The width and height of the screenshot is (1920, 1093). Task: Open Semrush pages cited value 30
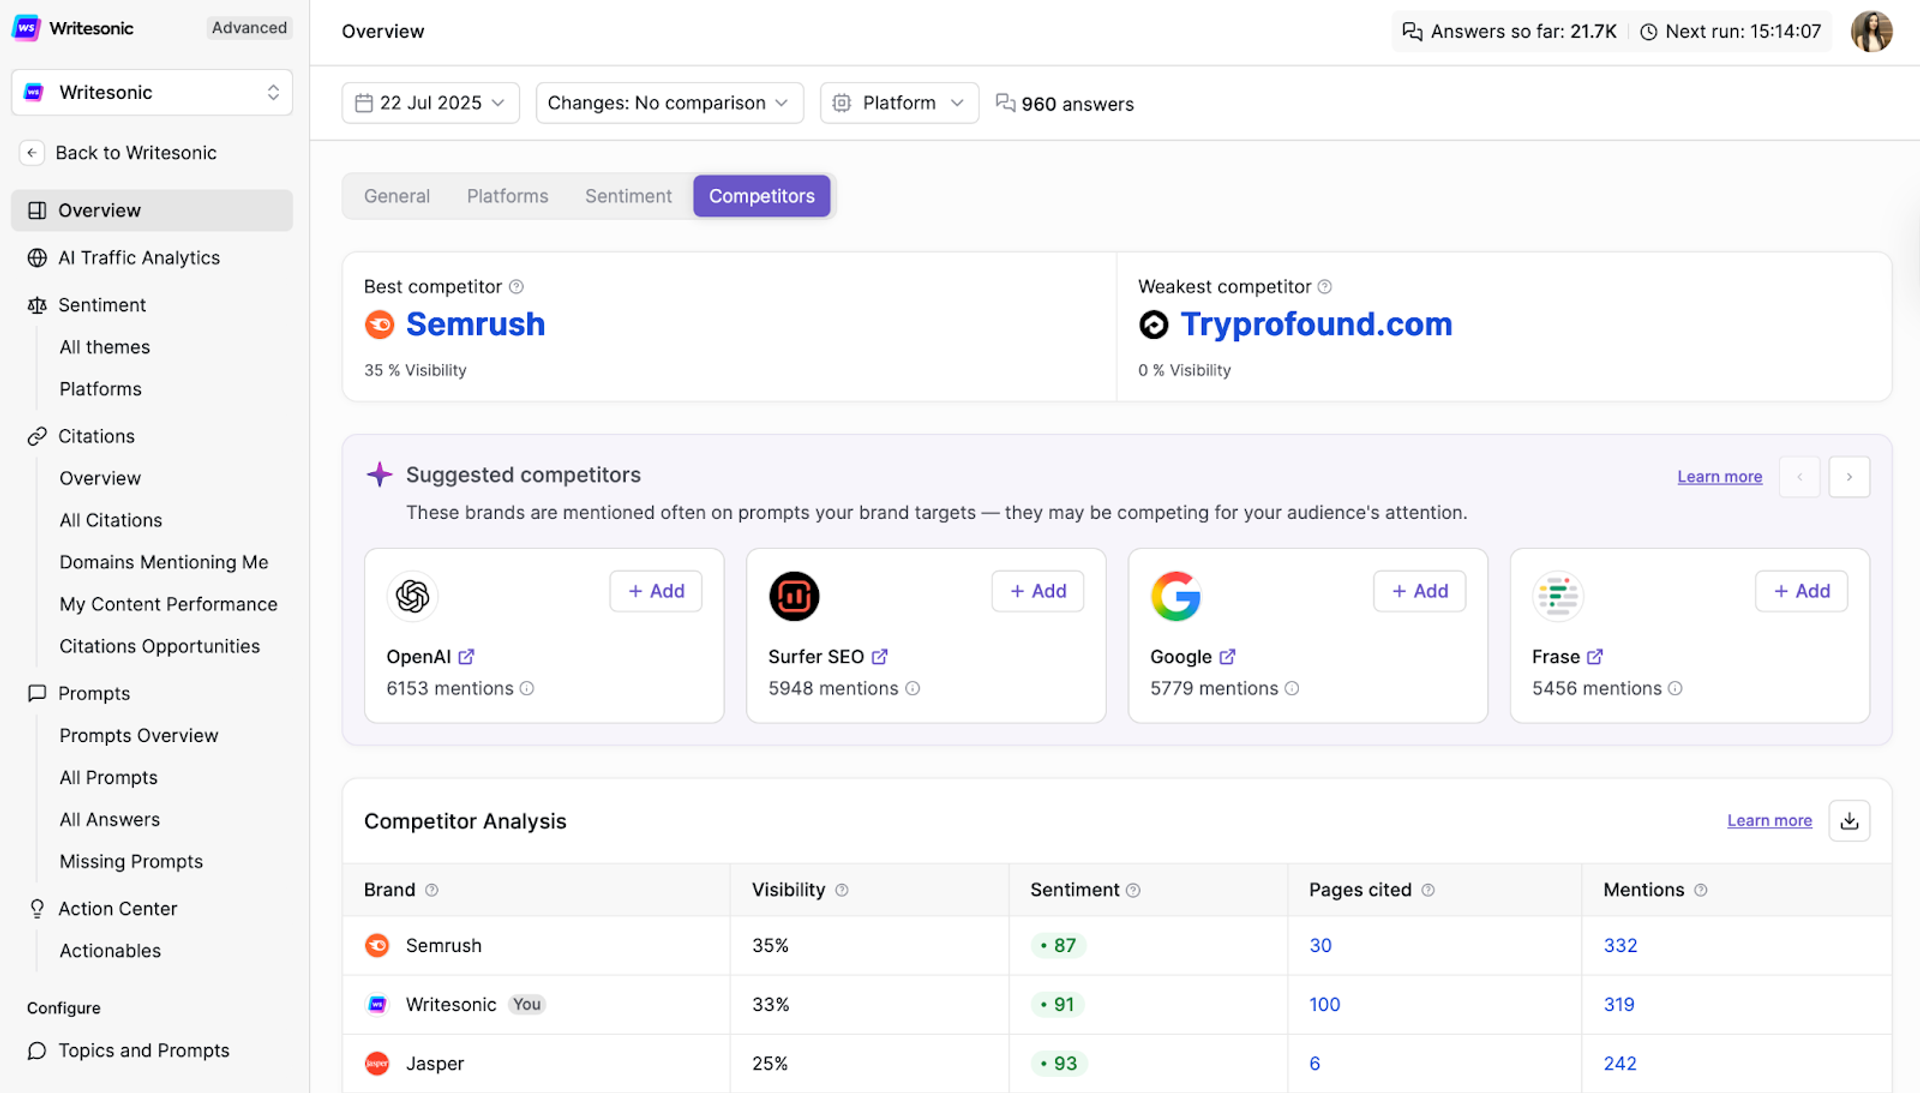point(1320,946)
